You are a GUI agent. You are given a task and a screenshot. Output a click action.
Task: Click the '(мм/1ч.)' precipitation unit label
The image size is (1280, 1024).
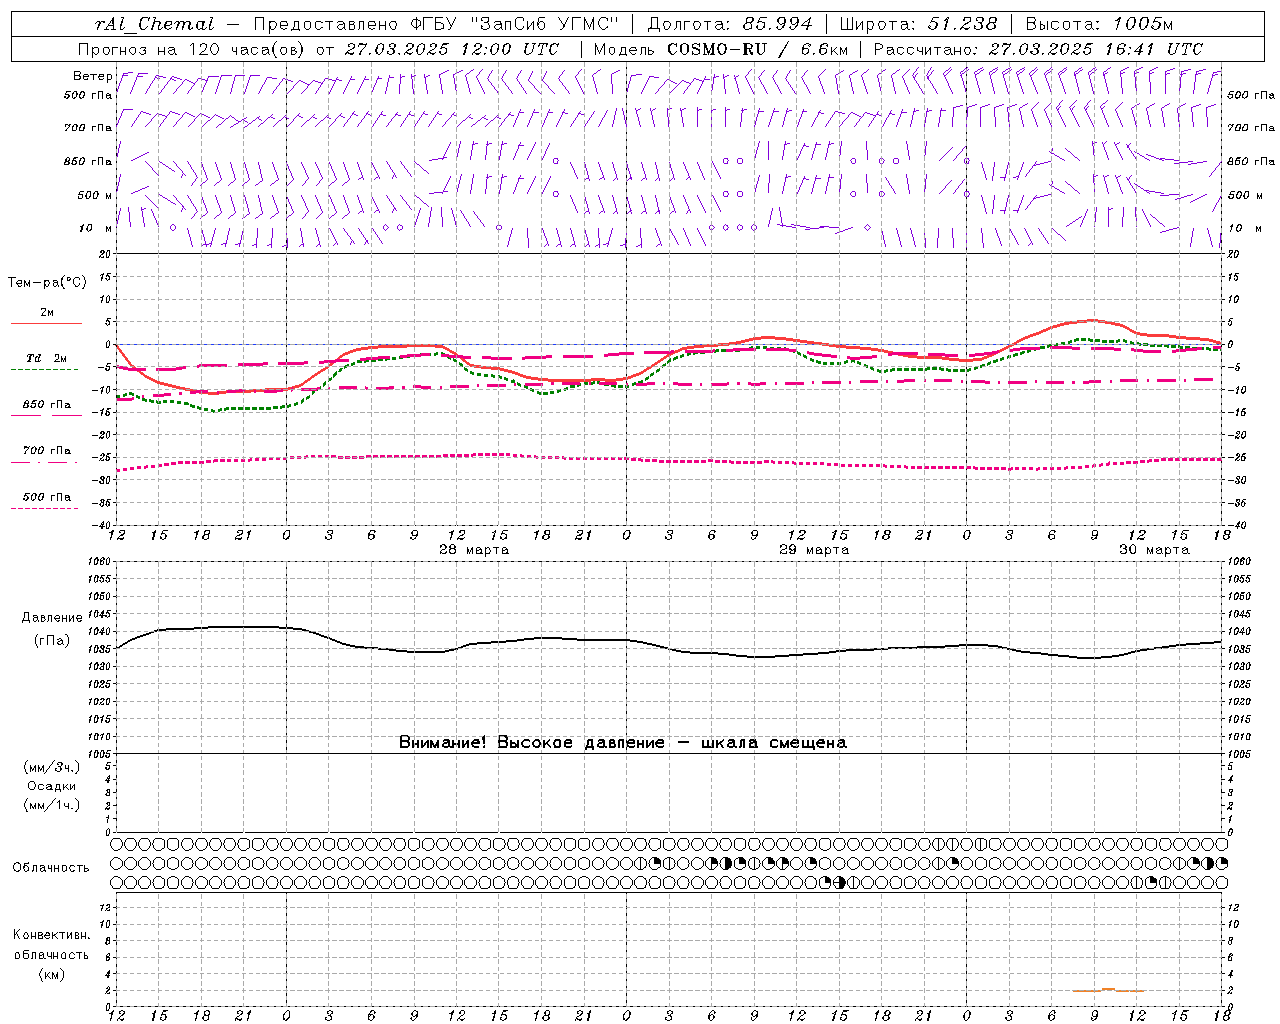pyautogui.click(x=52, y=805)
